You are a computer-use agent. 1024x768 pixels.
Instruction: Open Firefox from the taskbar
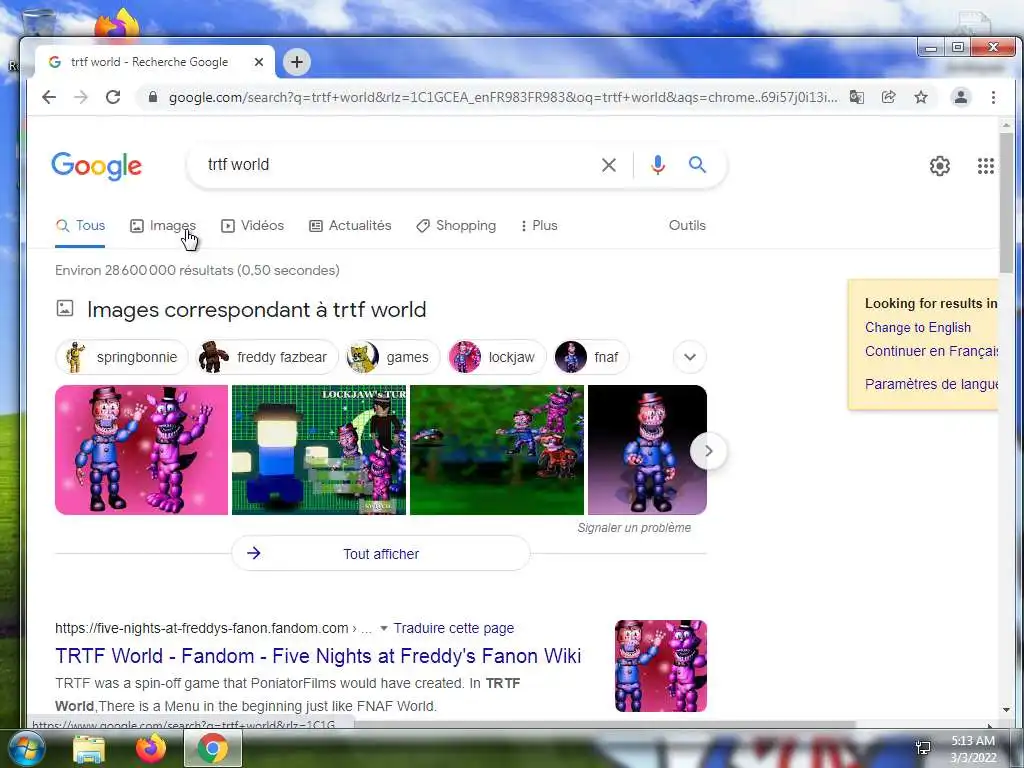[x=151, y=748]
